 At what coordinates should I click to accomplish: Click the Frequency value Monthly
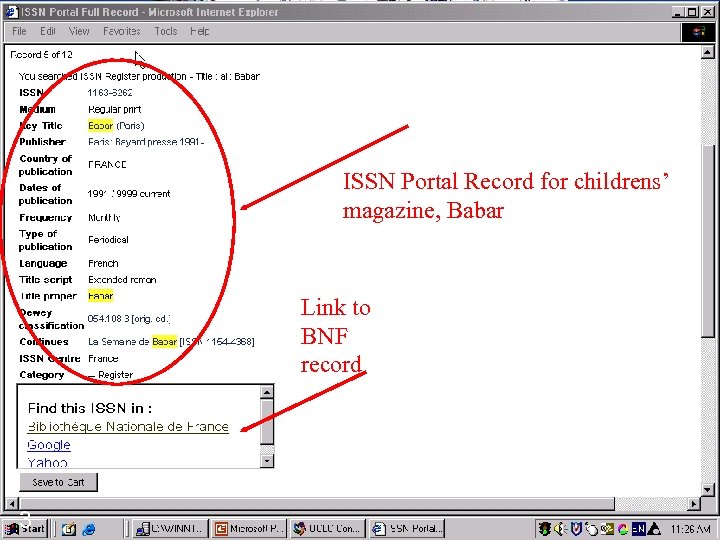pos(104,218)
